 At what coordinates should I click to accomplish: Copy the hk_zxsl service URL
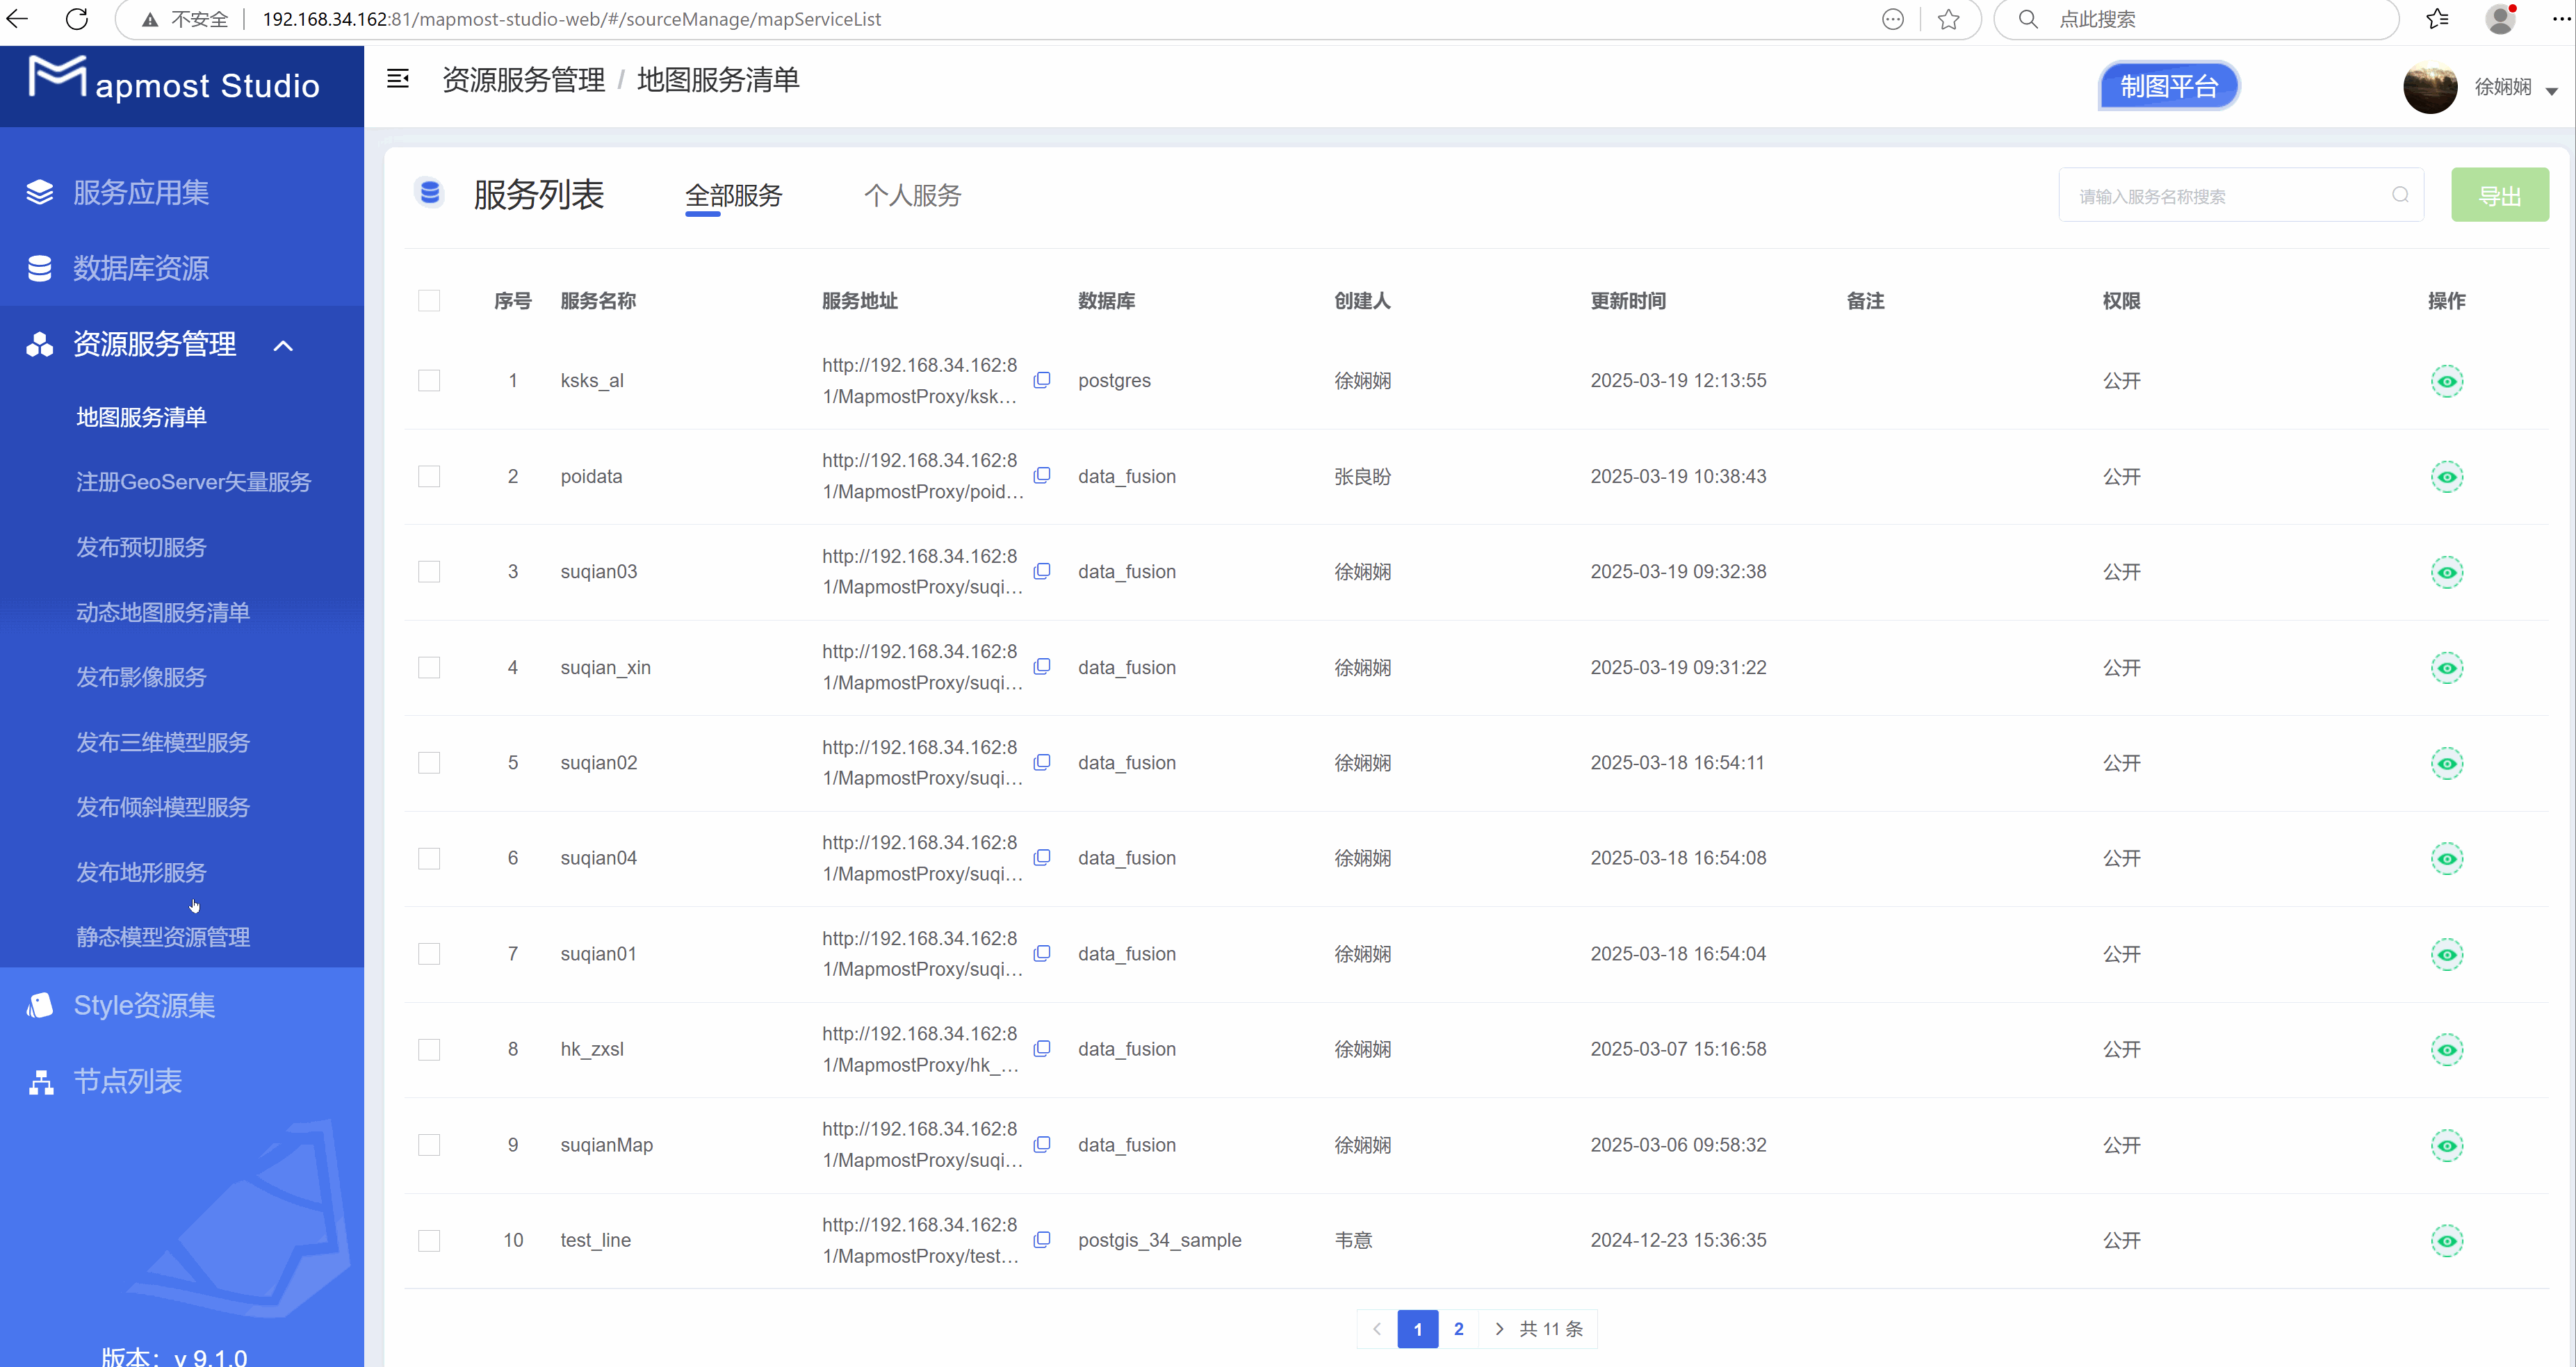[x=1042, y=1048]
